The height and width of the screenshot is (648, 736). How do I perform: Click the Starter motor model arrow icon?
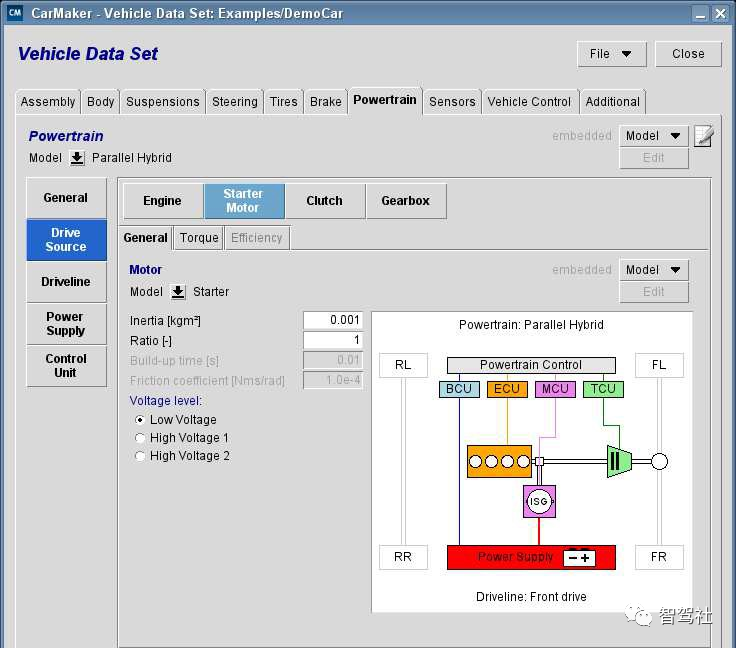coord(178,292)
